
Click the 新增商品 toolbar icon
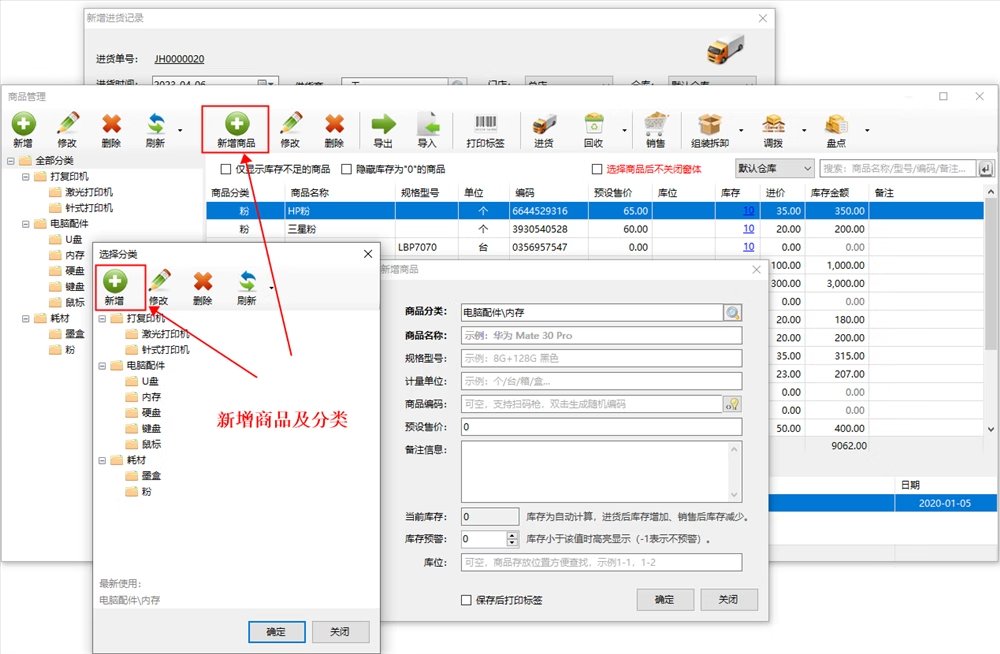(x=237, y=123)
